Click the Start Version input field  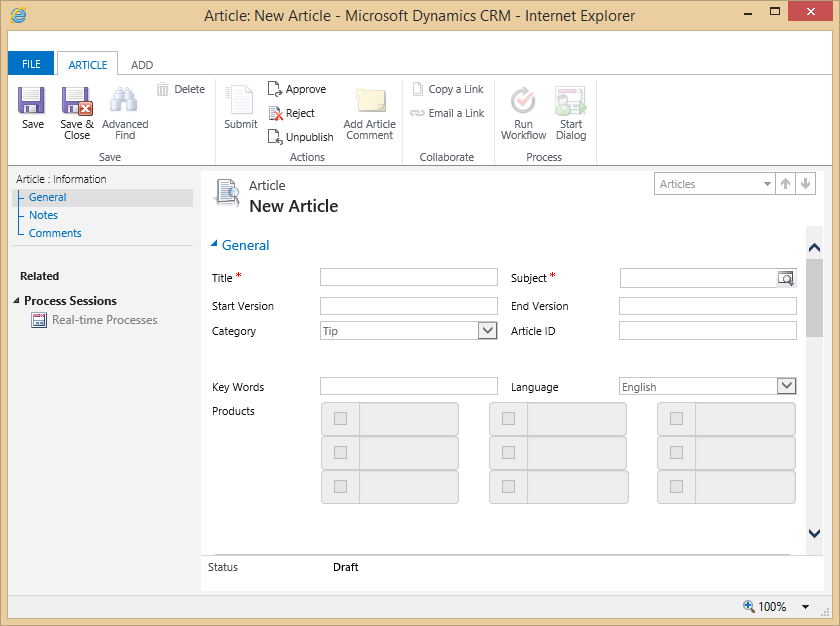409,306
